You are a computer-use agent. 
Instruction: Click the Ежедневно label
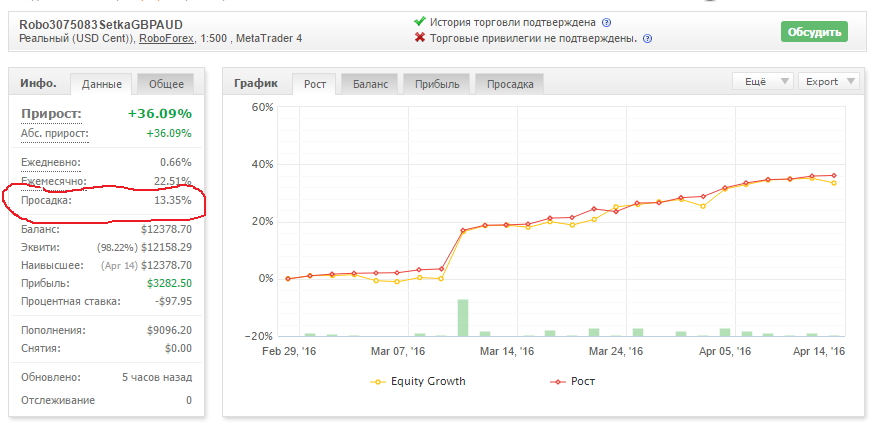click(51, 163)
